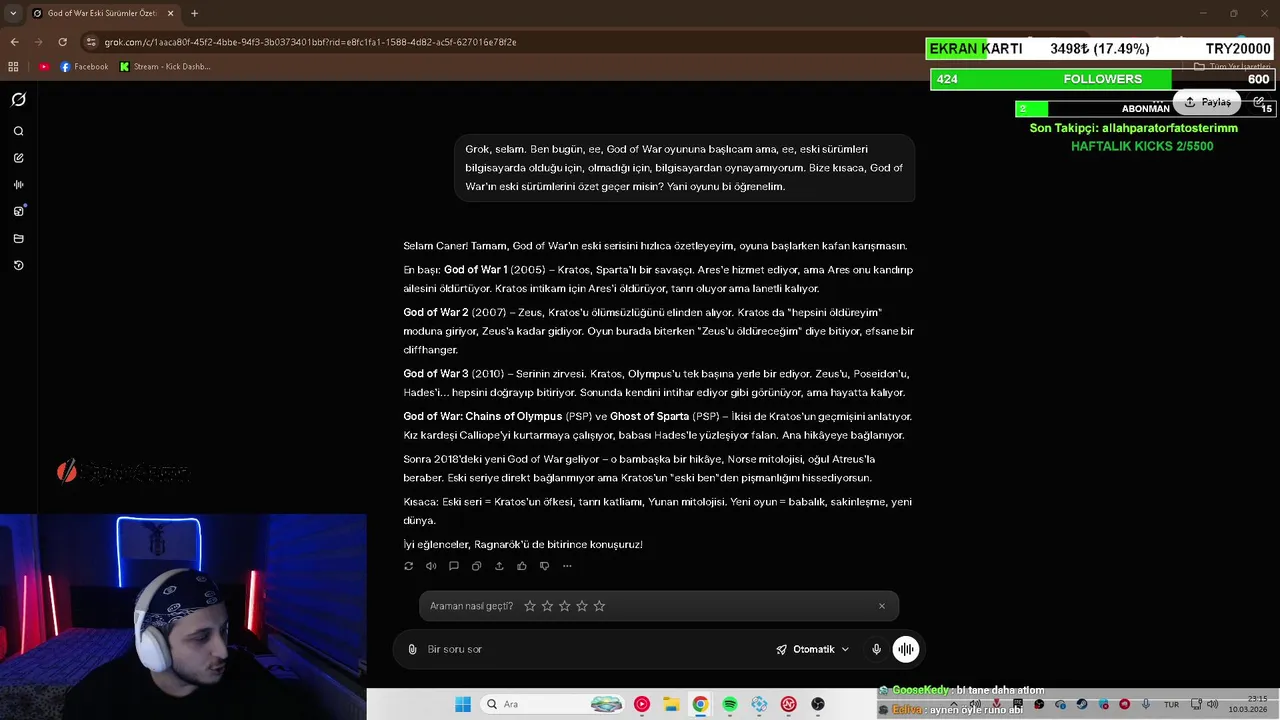This screenshot has height=720, width=1280.
Task: Go back in the browser
Action: (x=14, y=42)
